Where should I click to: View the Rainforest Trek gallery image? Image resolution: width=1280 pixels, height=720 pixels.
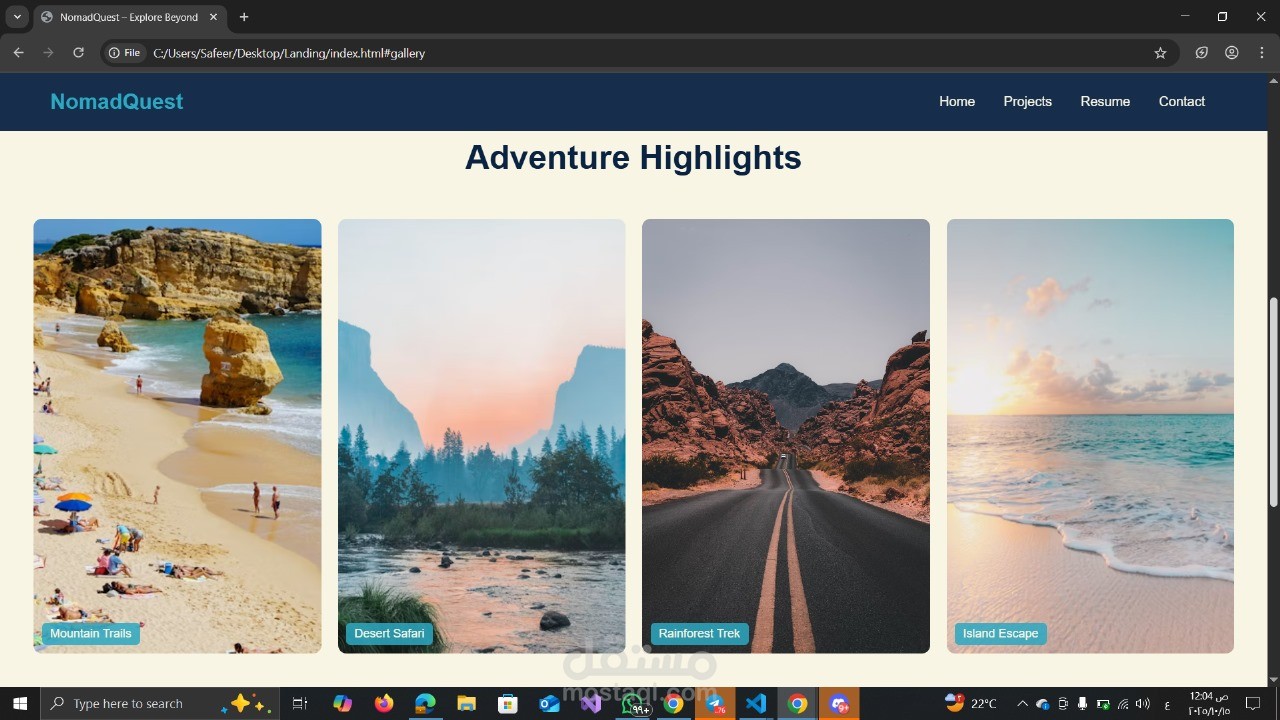785,436
